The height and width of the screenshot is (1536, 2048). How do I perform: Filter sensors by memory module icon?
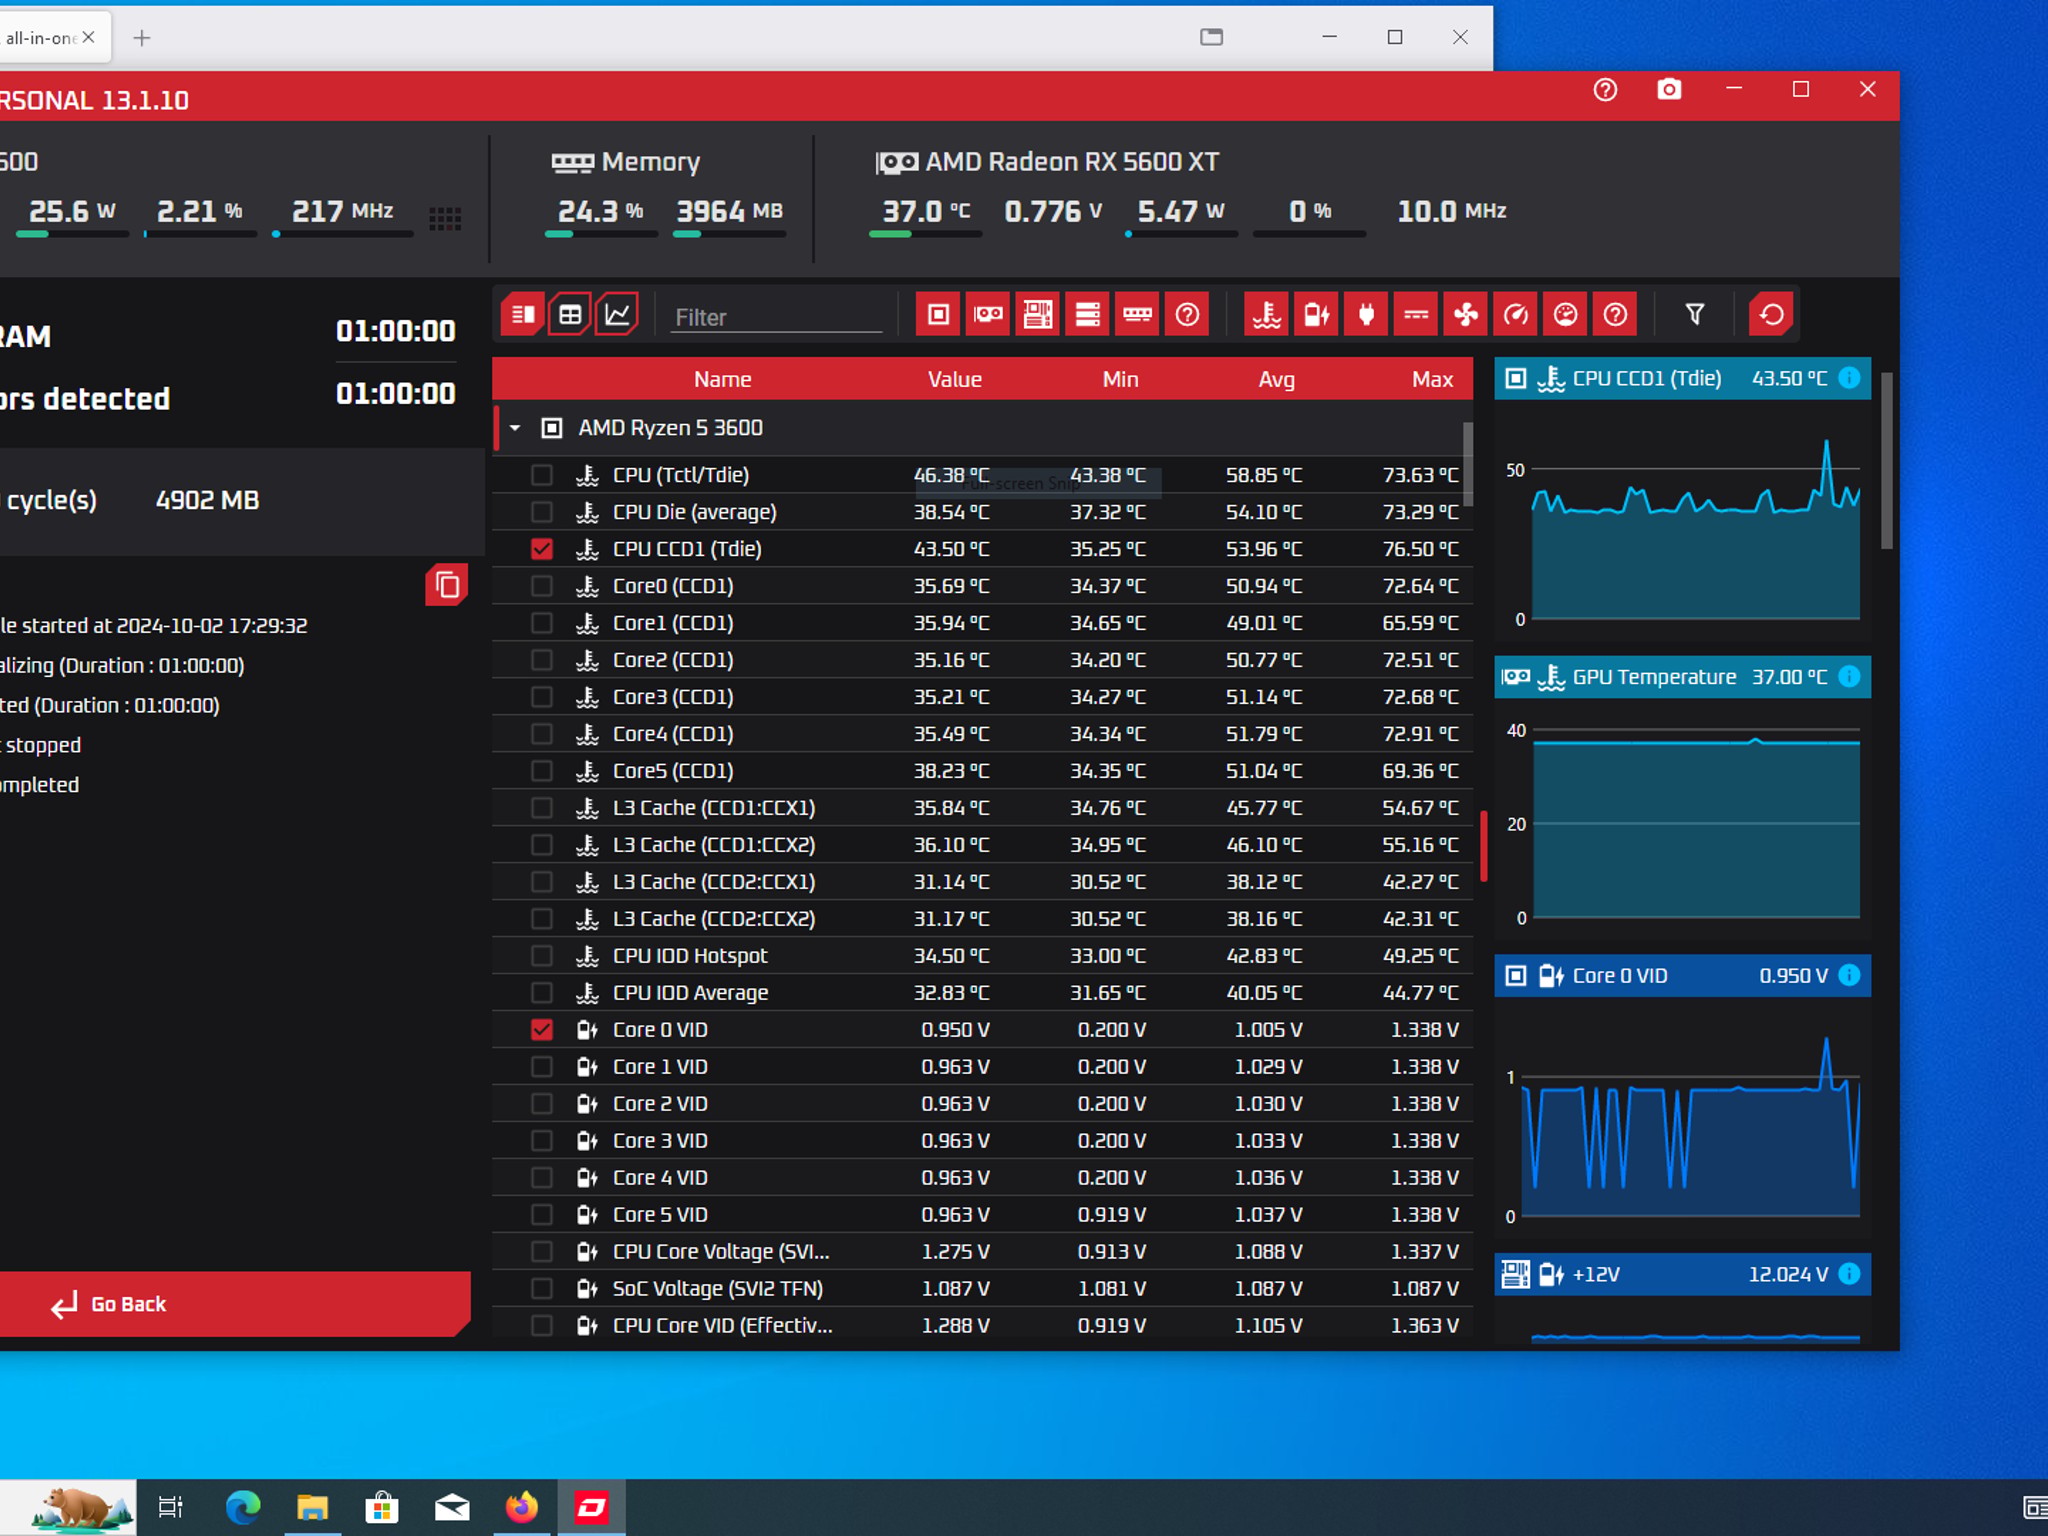pos(1138,315)
